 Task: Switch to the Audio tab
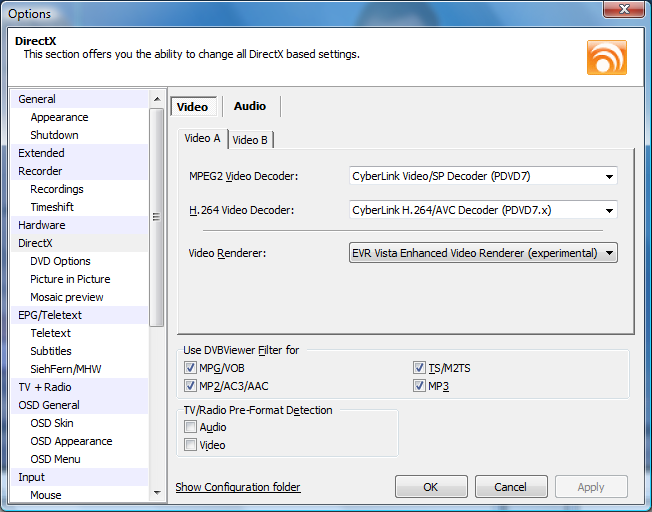coord(250,106)
